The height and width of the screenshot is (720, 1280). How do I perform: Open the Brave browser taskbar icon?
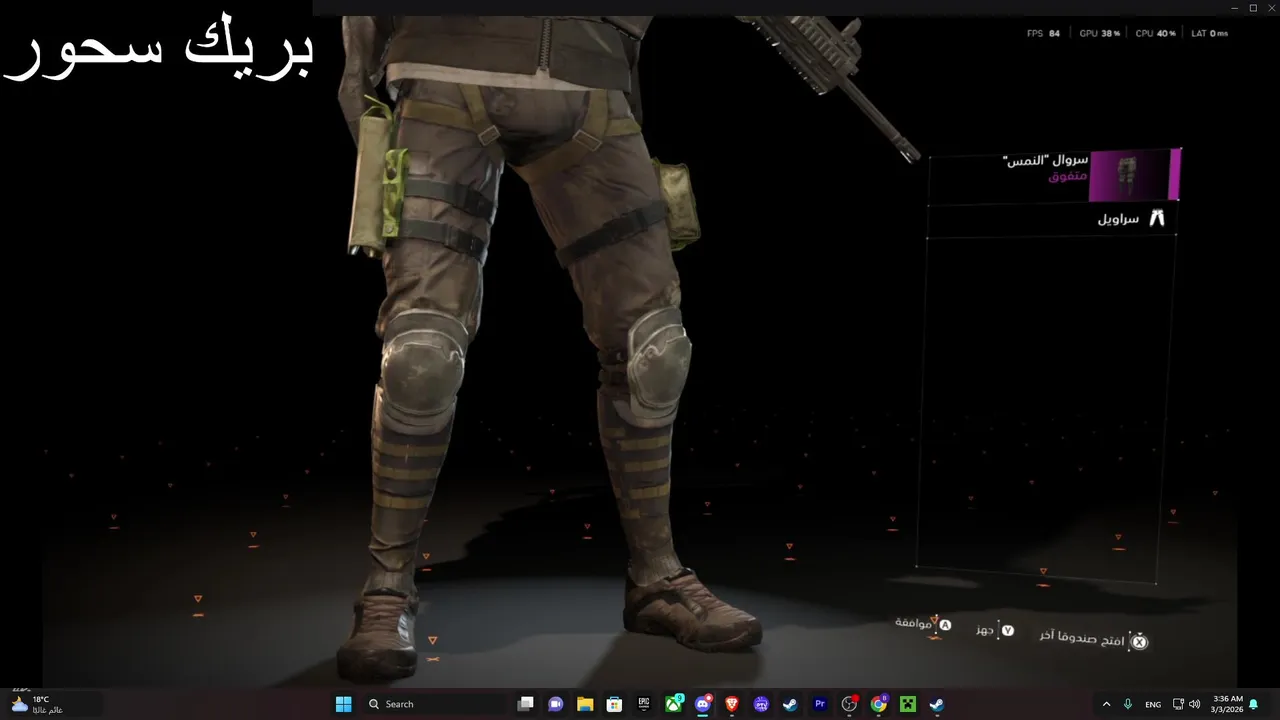click(x=732, y=704)
